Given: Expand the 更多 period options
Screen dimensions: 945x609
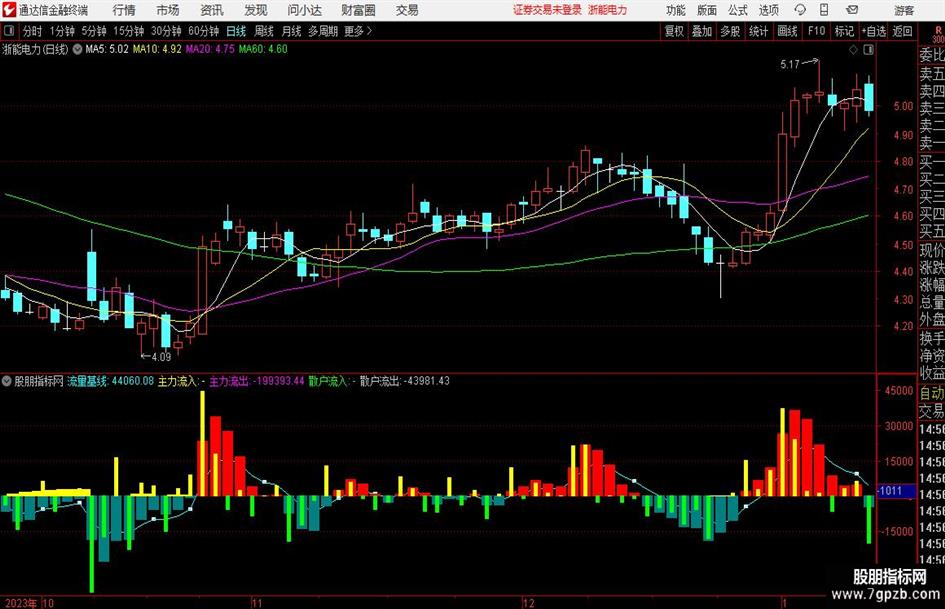Looking at the screenshot, I should (x=358, y=31).
